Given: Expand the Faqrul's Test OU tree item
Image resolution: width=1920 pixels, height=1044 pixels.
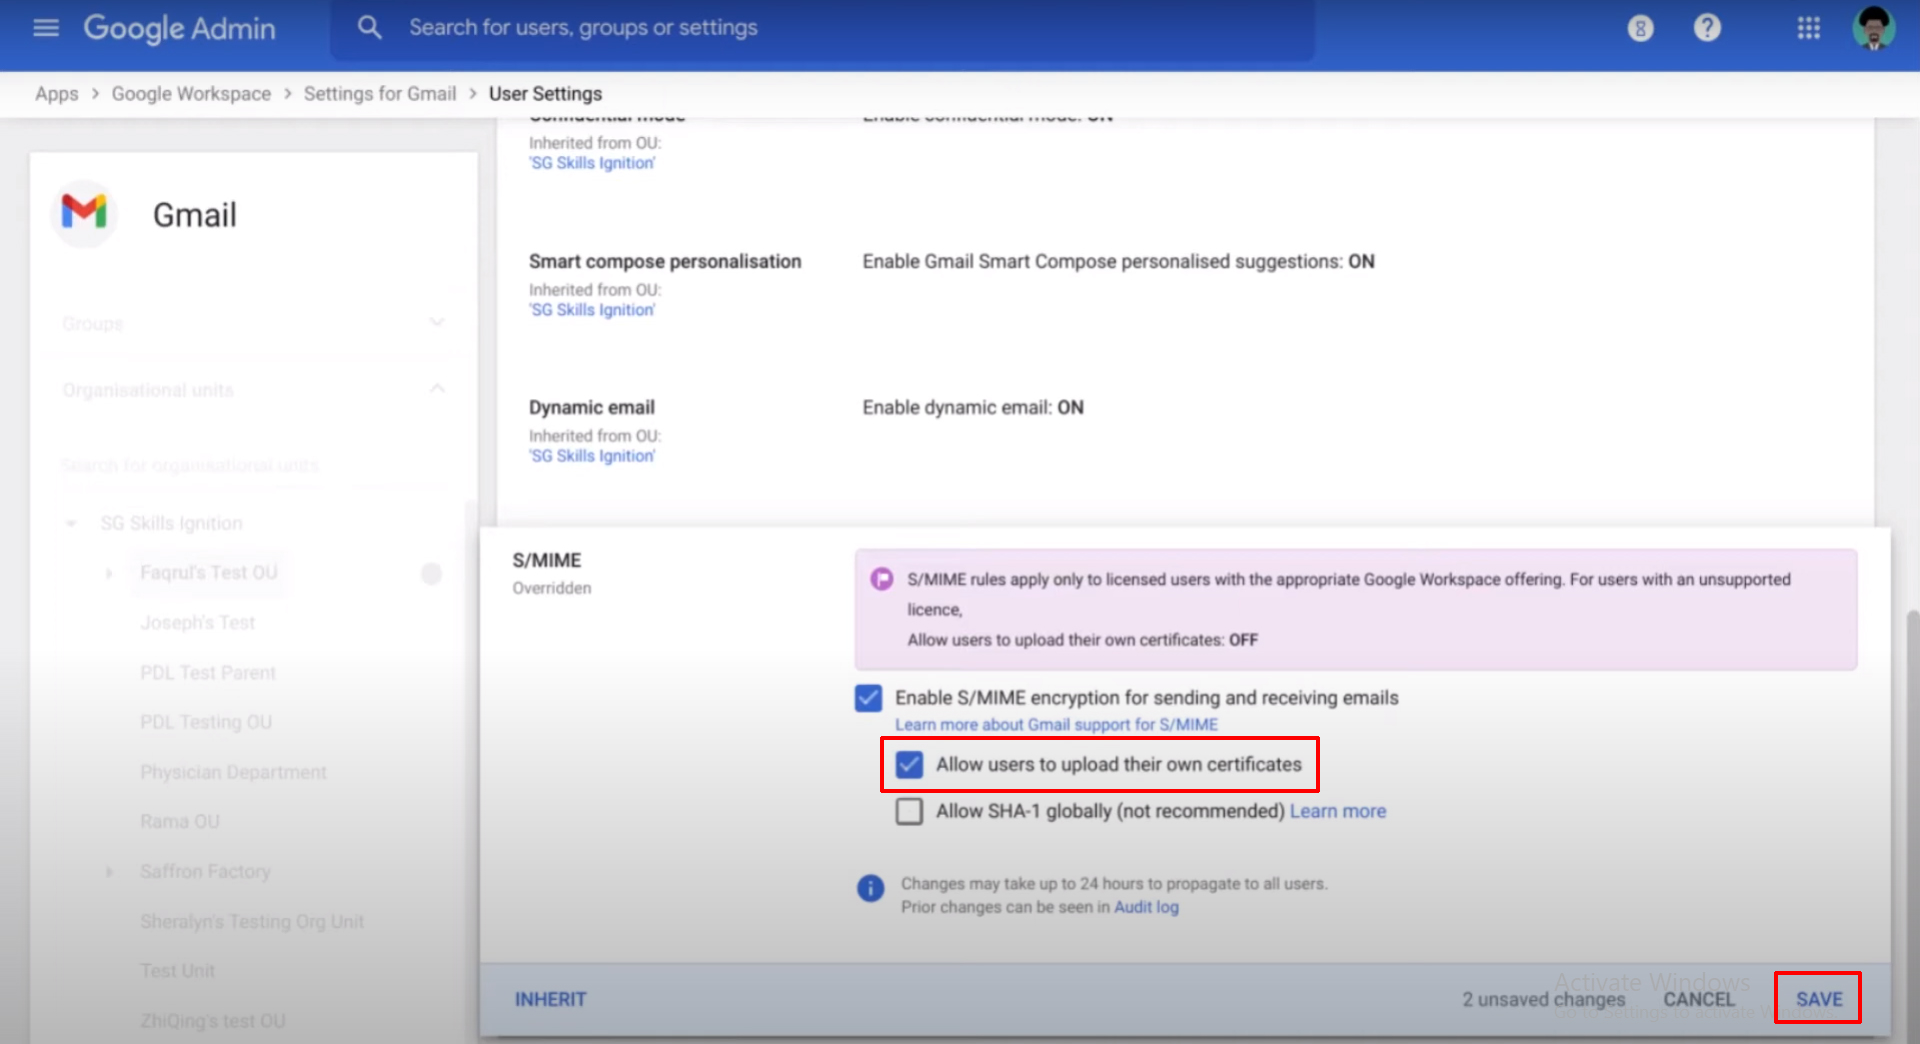Looking at the screenshot, I should point(109,572).
